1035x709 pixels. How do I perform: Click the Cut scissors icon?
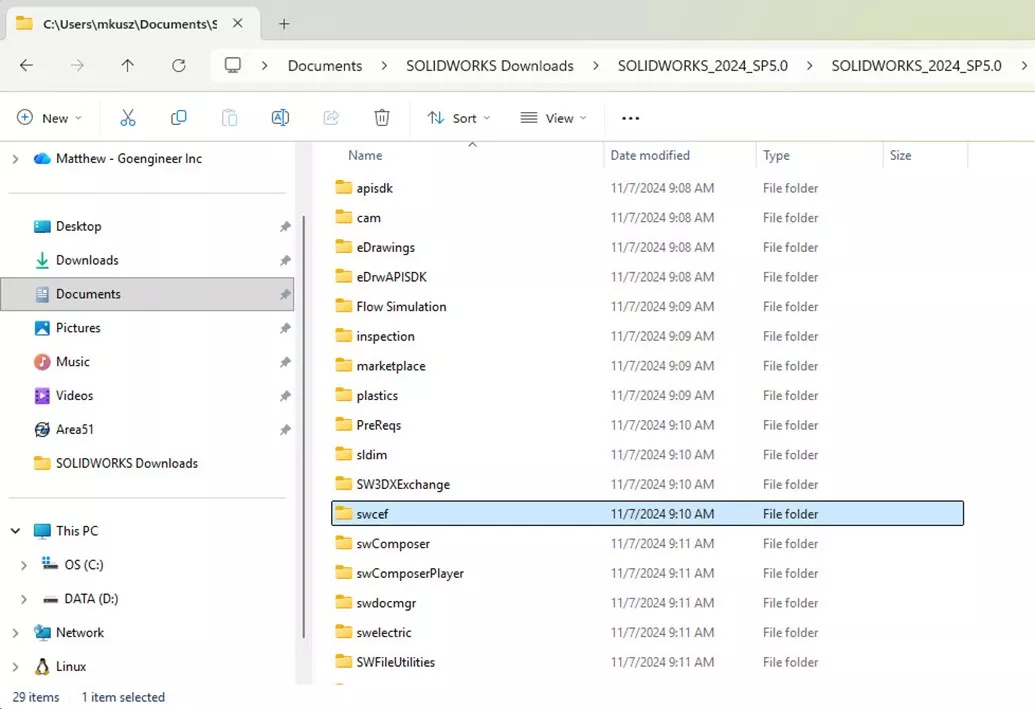127,118
